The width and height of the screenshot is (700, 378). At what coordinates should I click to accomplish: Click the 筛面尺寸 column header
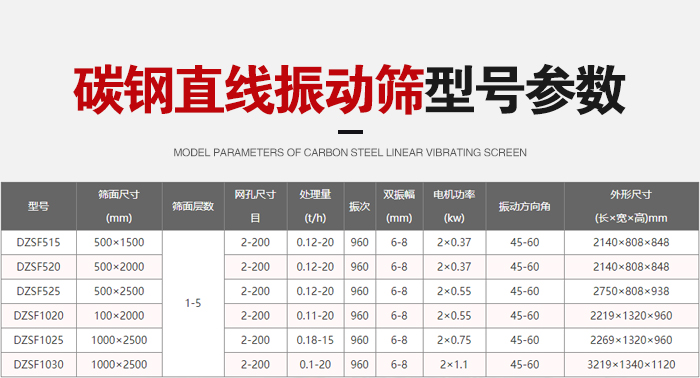(119, 206)
